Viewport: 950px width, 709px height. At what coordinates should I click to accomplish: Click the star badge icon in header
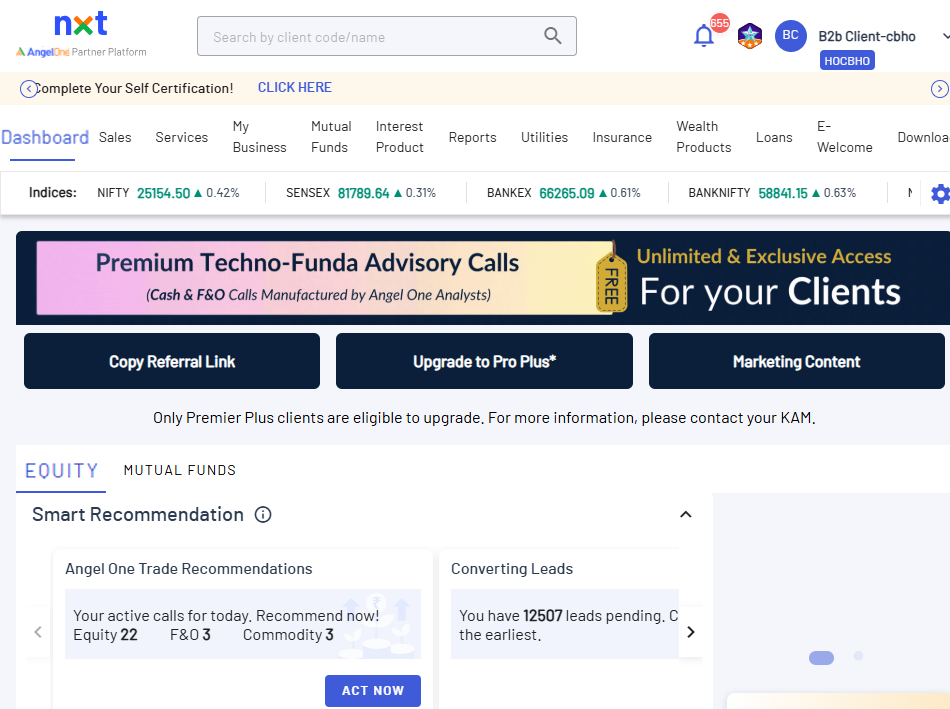[749, 37]
